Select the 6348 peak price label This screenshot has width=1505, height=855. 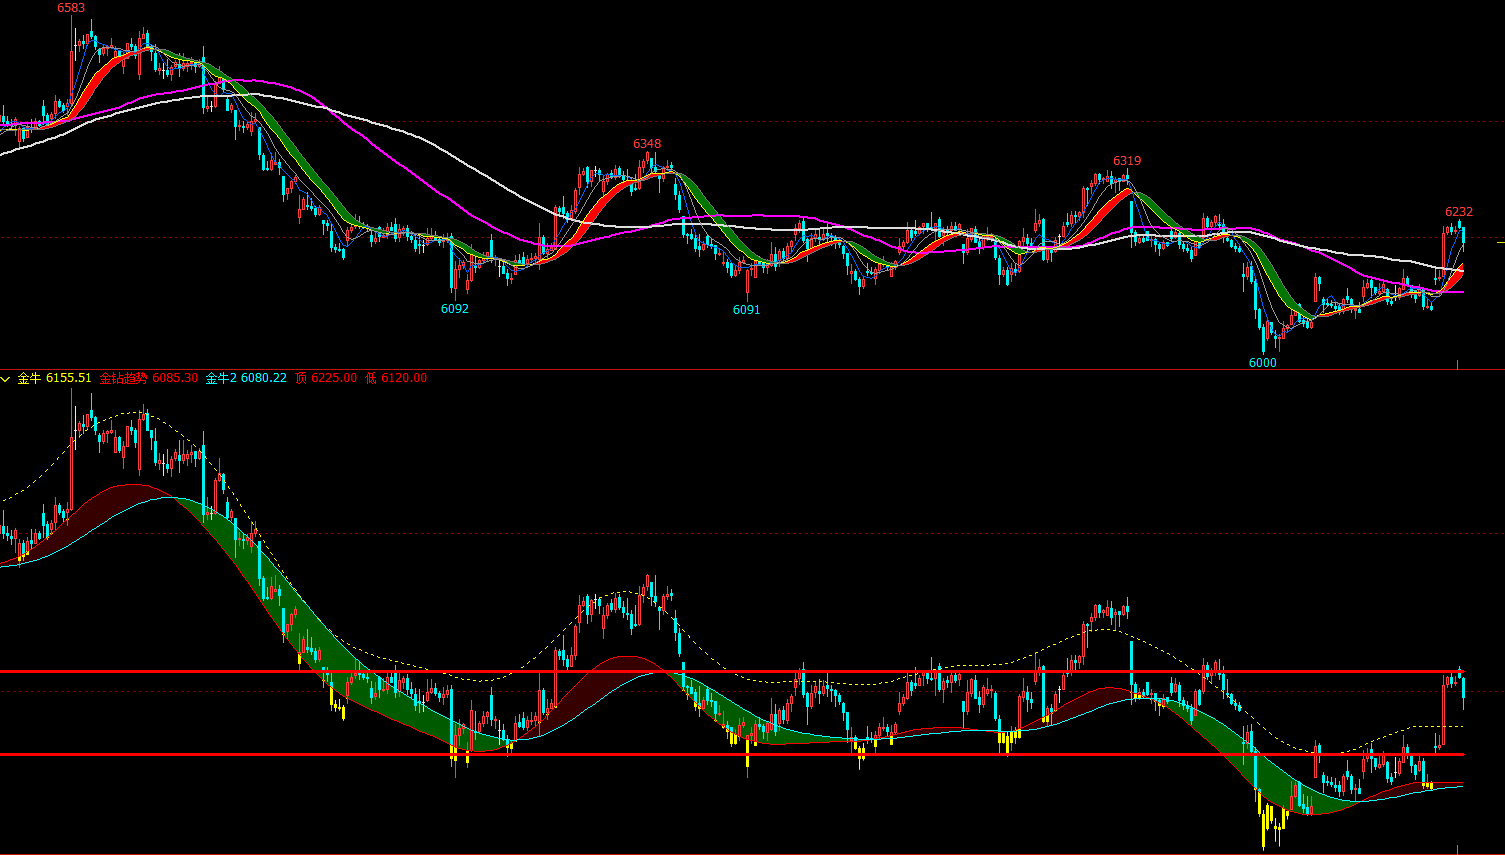(647, 144)
